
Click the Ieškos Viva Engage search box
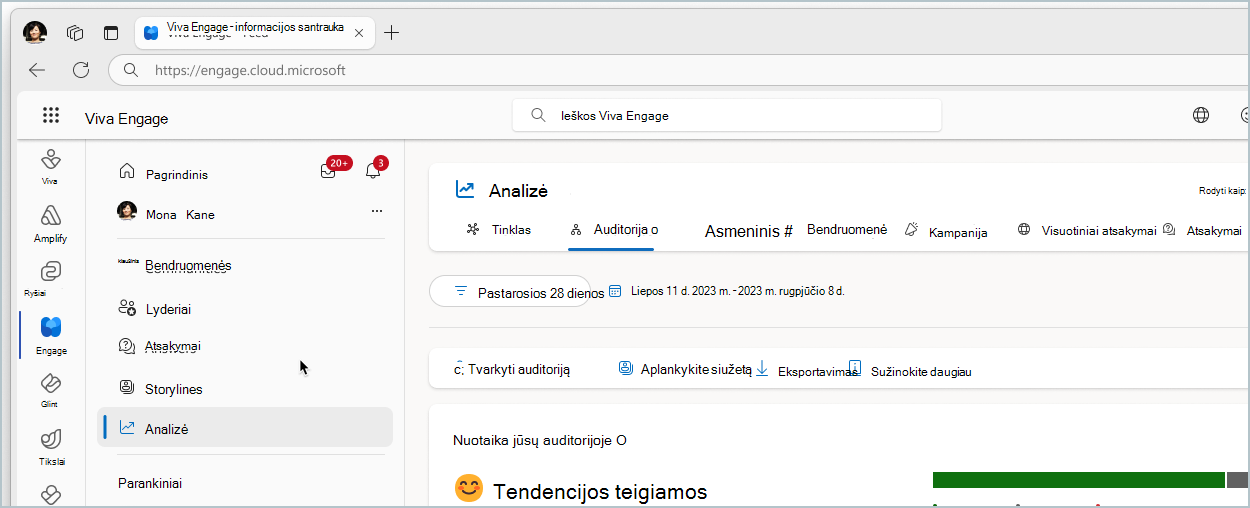click(727, 115)
